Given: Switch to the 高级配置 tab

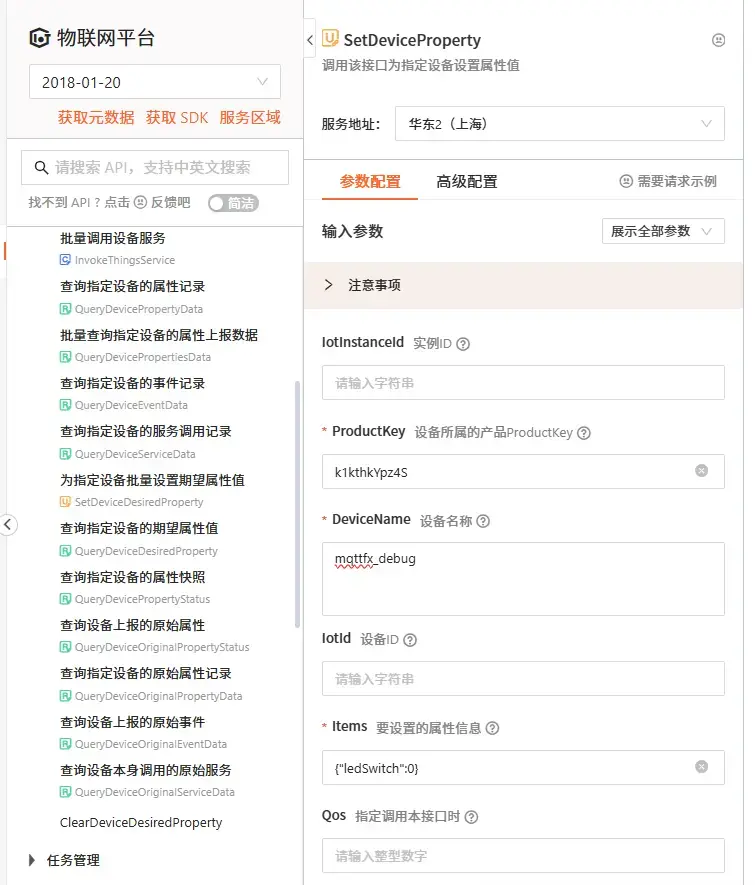Looking at the screenshot, I should (466, 182).
